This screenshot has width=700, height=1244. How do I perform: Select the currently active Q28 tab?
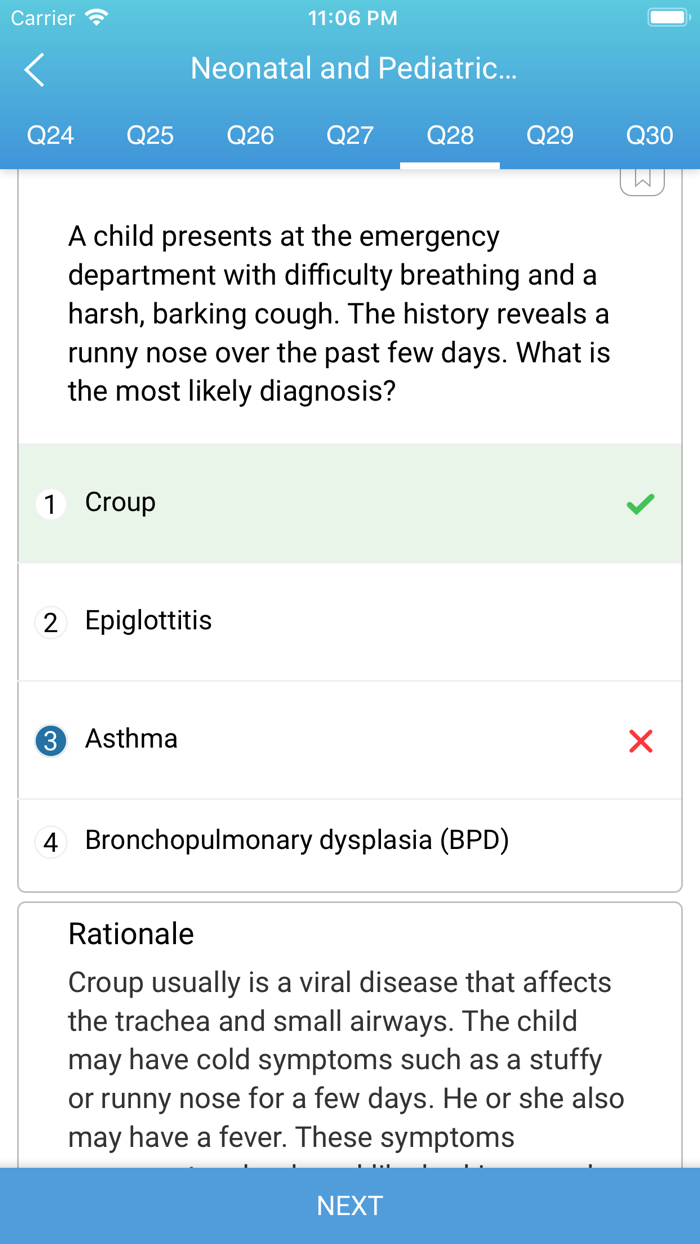450,135
